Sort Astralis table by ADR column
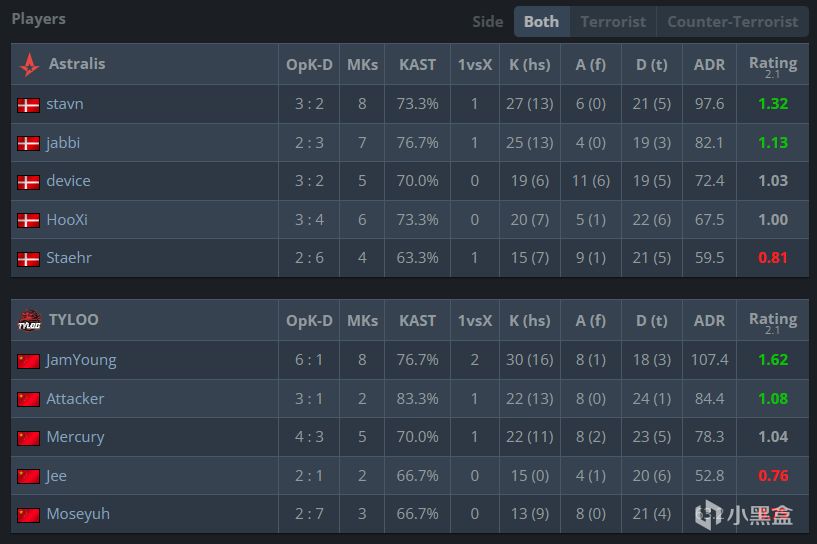 click(x=709, y=64)
